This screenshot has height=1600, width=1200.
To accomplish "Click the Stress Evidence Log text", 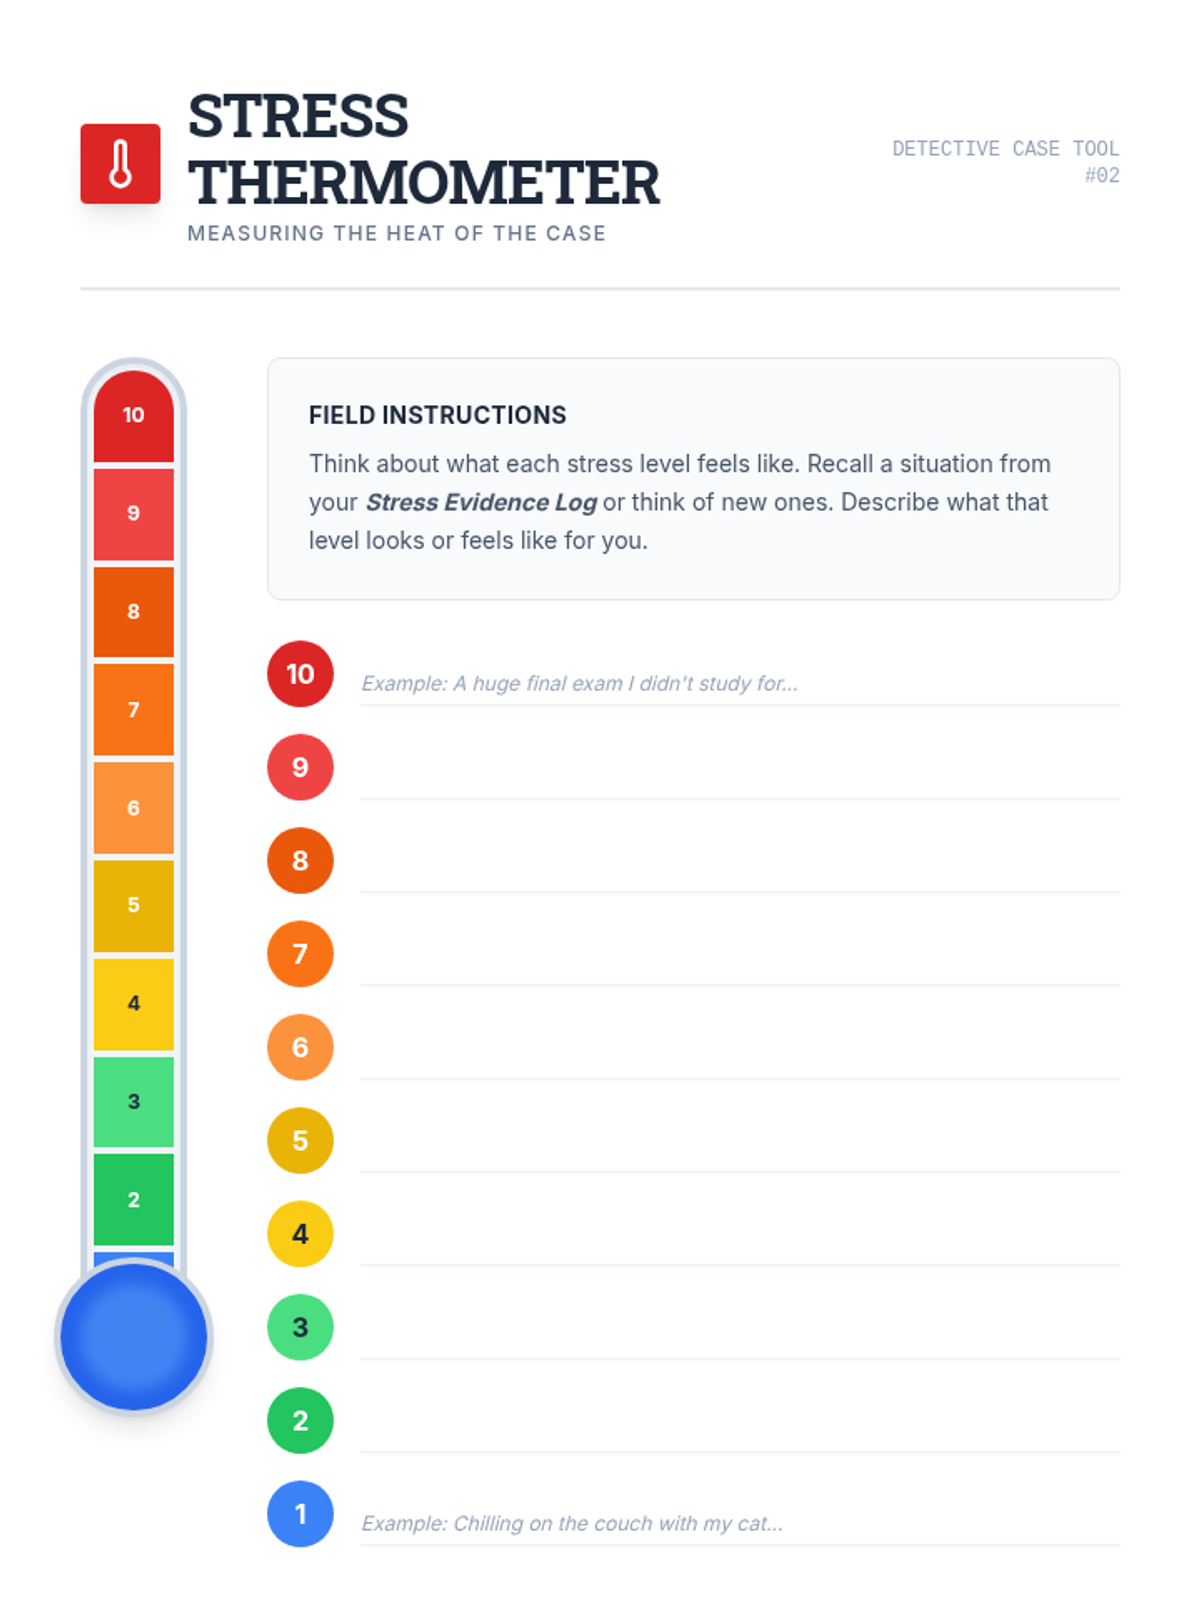I will coord(481,502).
